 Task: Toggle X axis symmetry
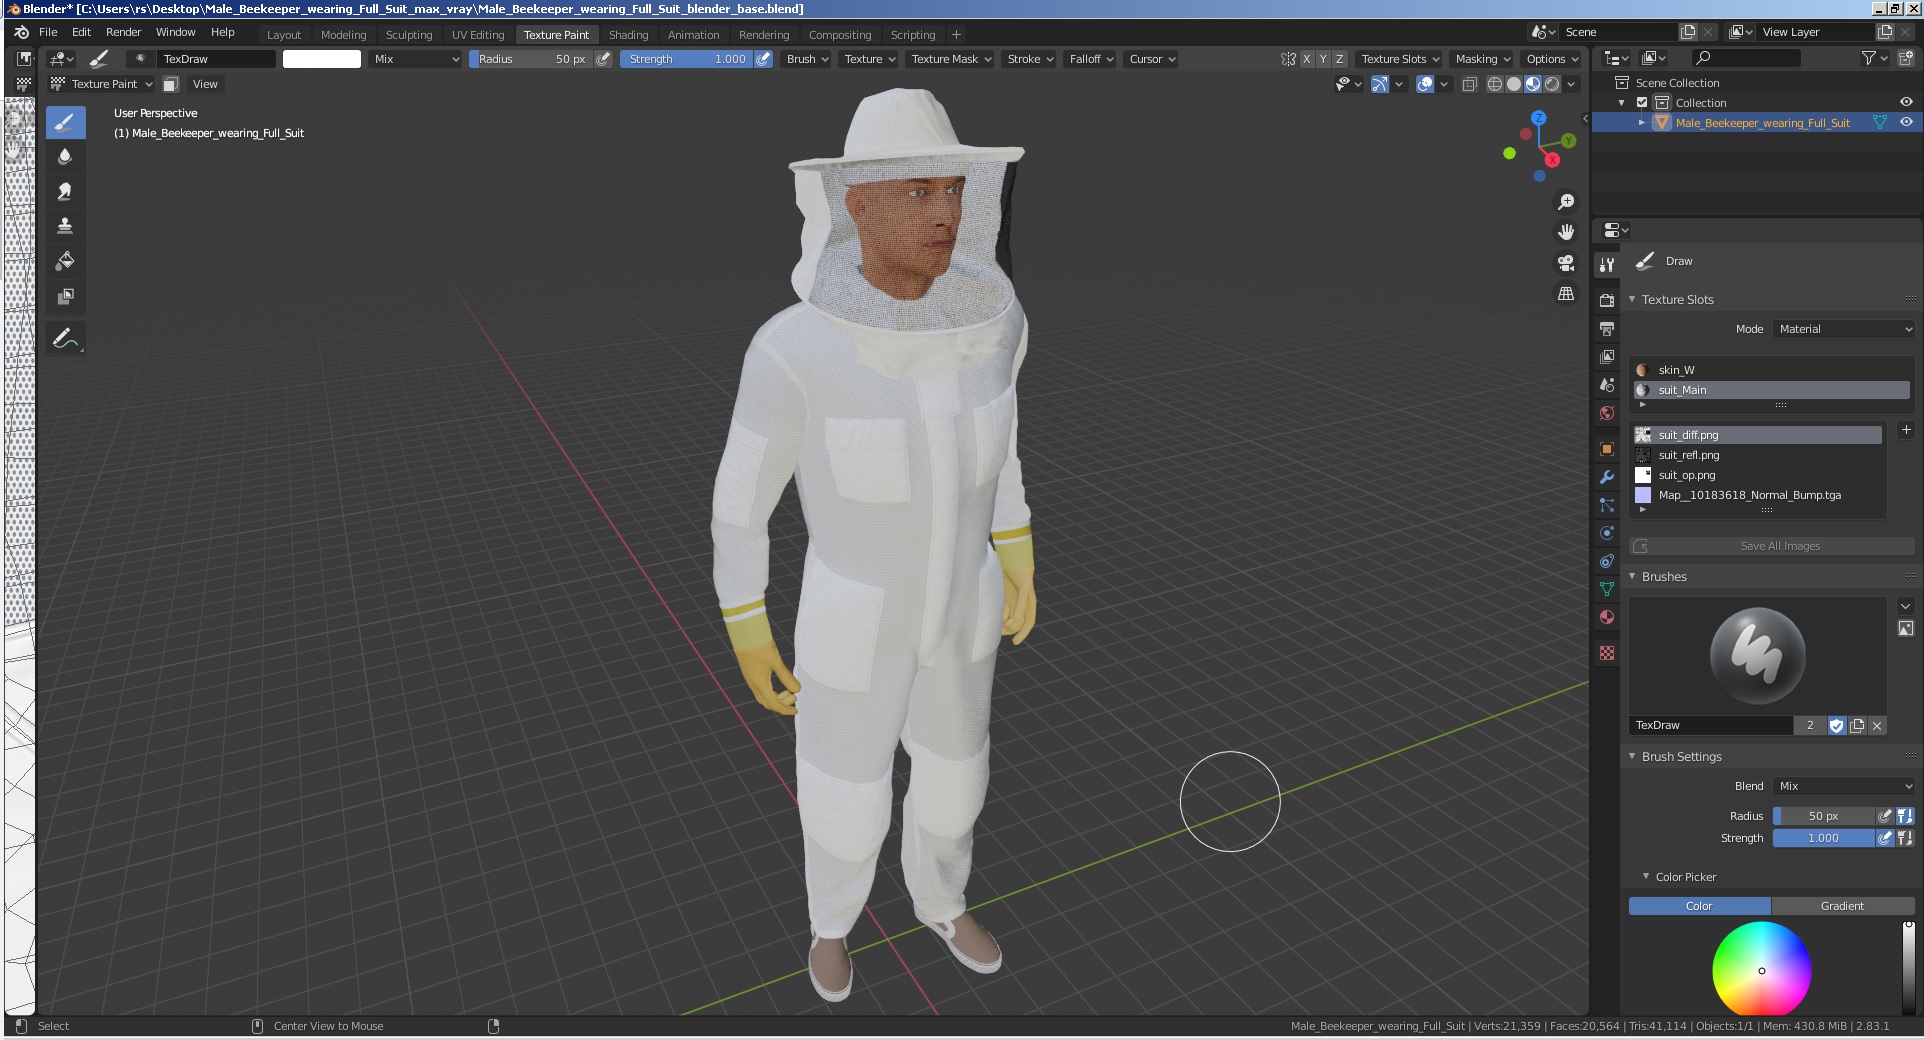click(x=1306, y=59)
